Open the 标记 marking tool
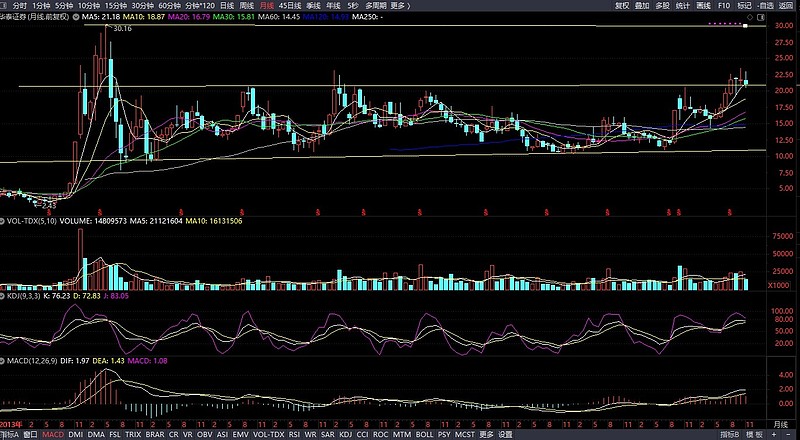Screen dimensions: 800x440 coord(744,5)
